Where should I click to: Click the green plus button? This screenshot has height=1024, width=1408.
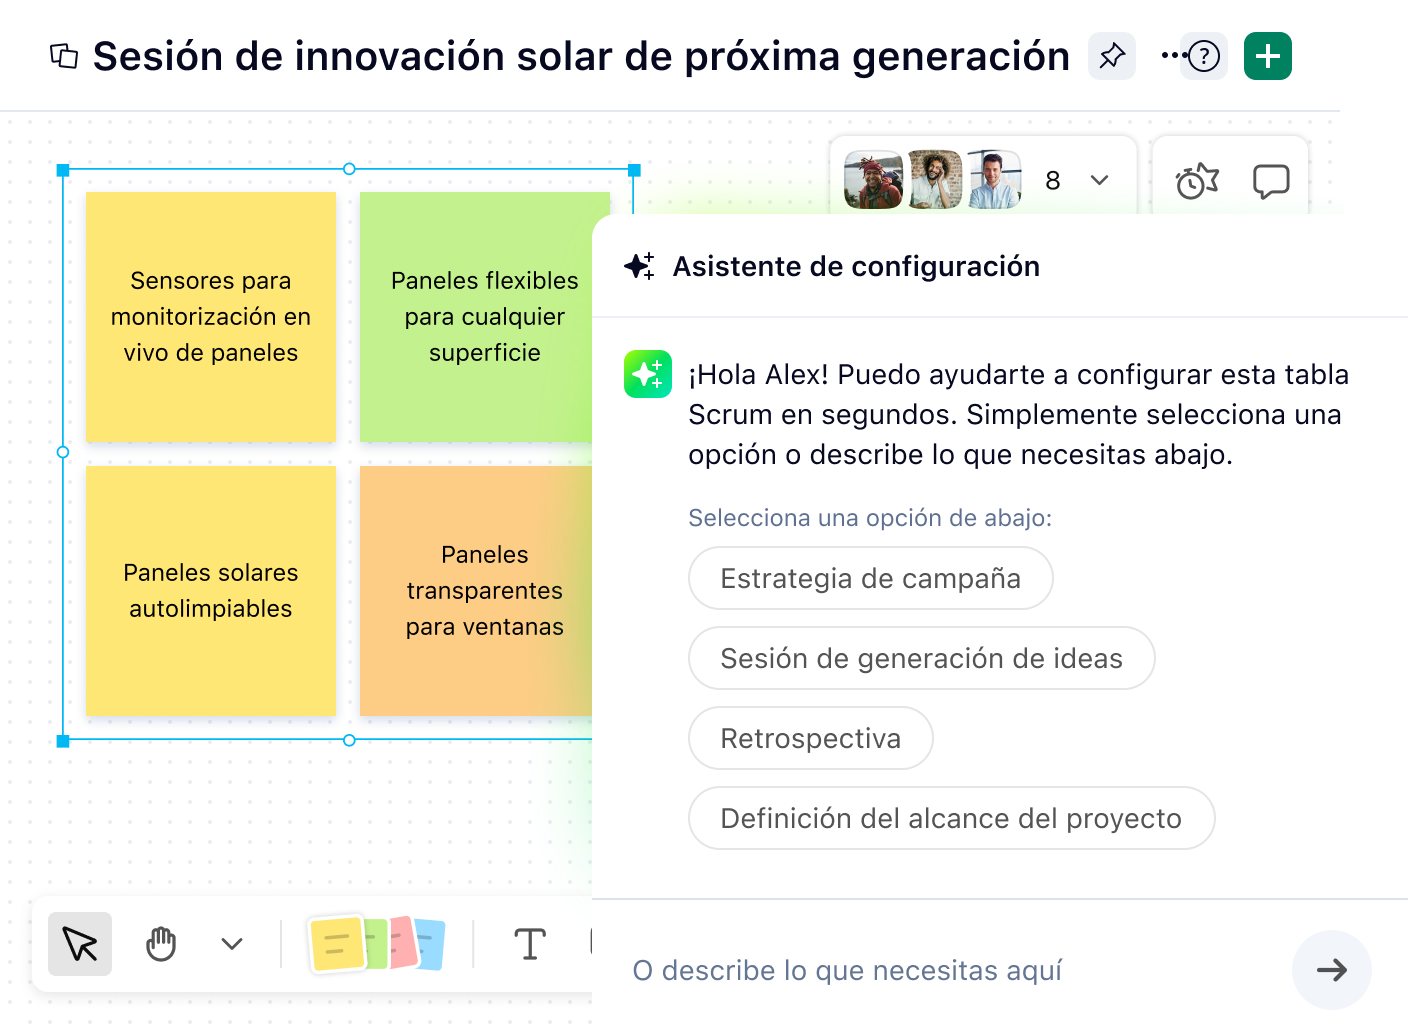(x=1267, y=56)
